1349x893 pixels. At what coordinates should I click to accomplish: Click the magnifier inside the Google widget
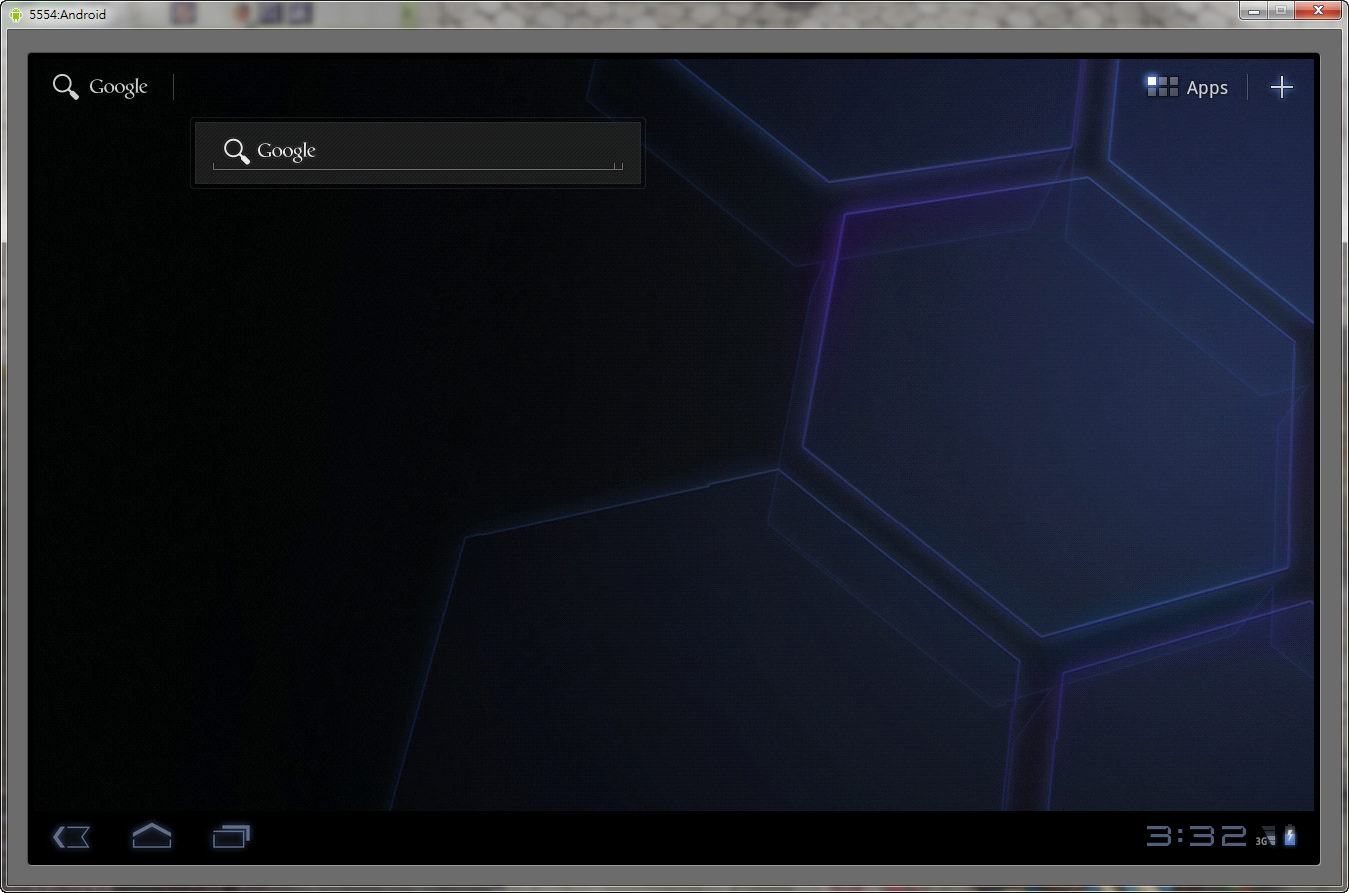pyautogui.click(x=236, y=151)
